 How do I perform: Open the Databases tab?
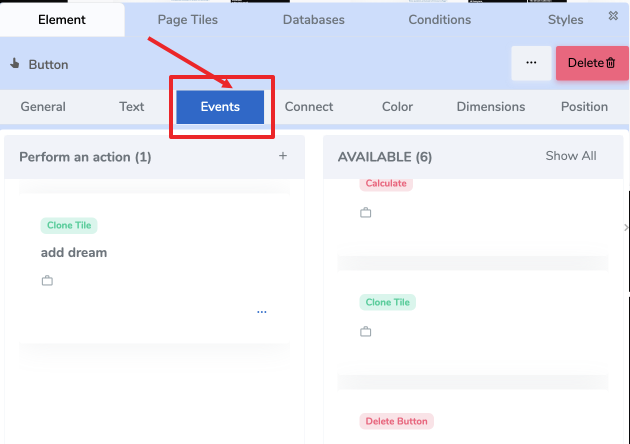[313, 20]
